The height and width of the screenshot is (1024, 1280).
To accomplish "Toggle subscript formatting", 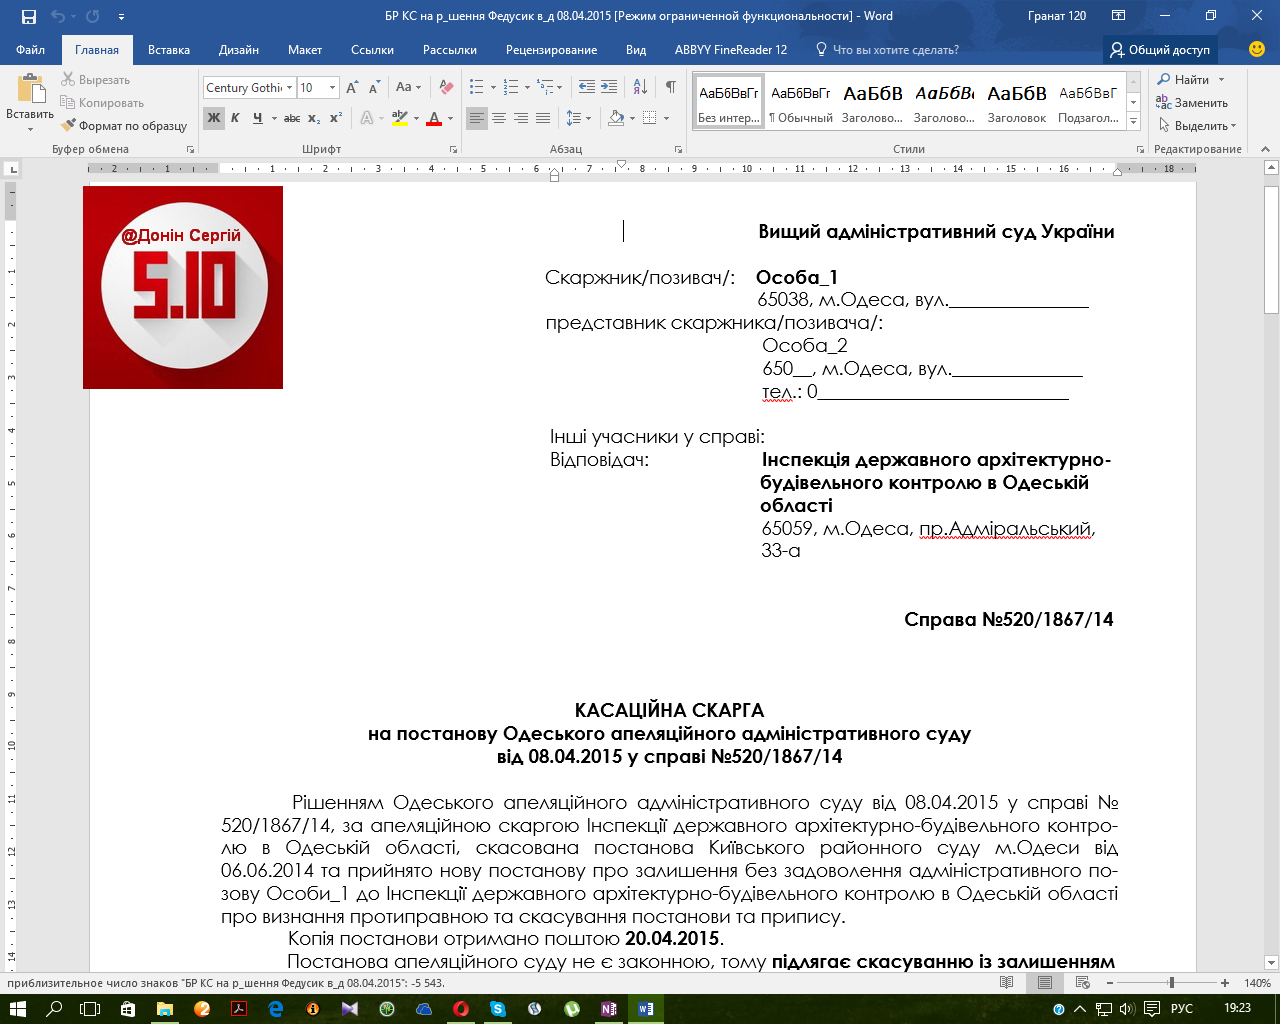I will pos(314,118).
